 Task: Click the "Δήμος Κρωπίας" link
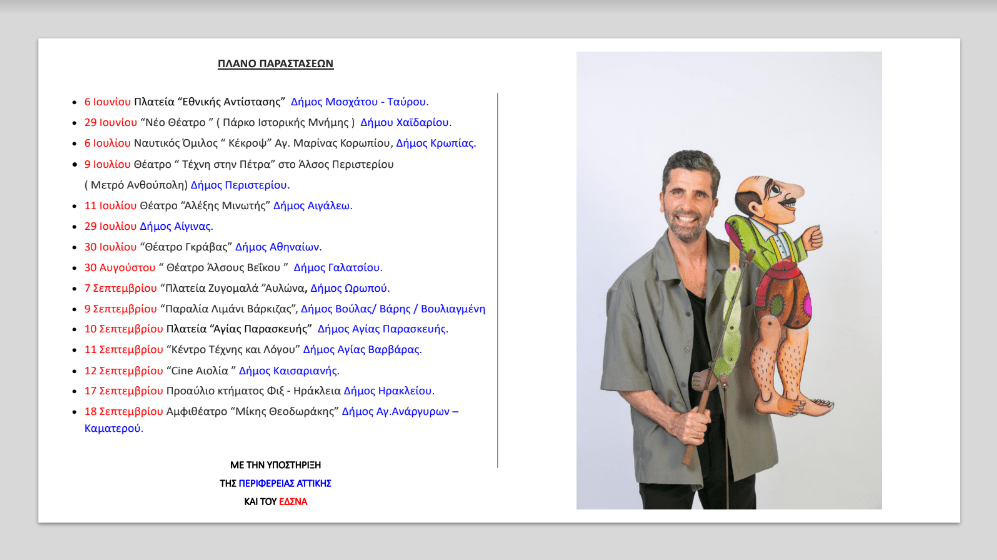[x=435, y=143]
